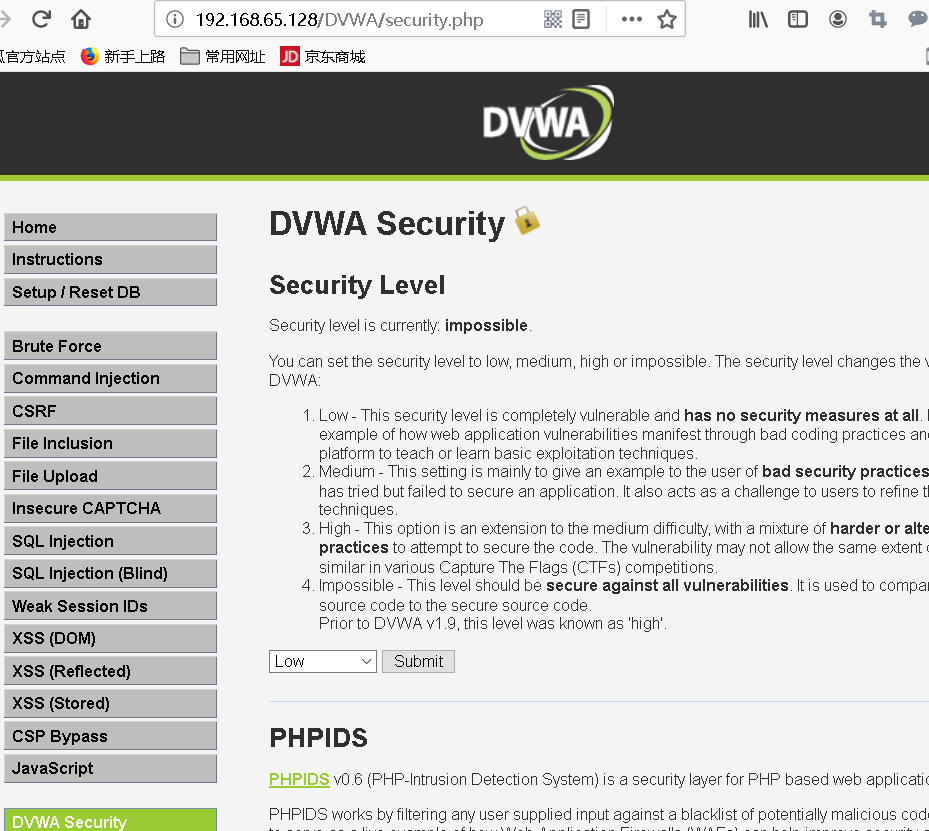The height and width of the screenshot is (831, 929).
Task: Select Insecure CAPTCHA entry
Action: (110, 509)
